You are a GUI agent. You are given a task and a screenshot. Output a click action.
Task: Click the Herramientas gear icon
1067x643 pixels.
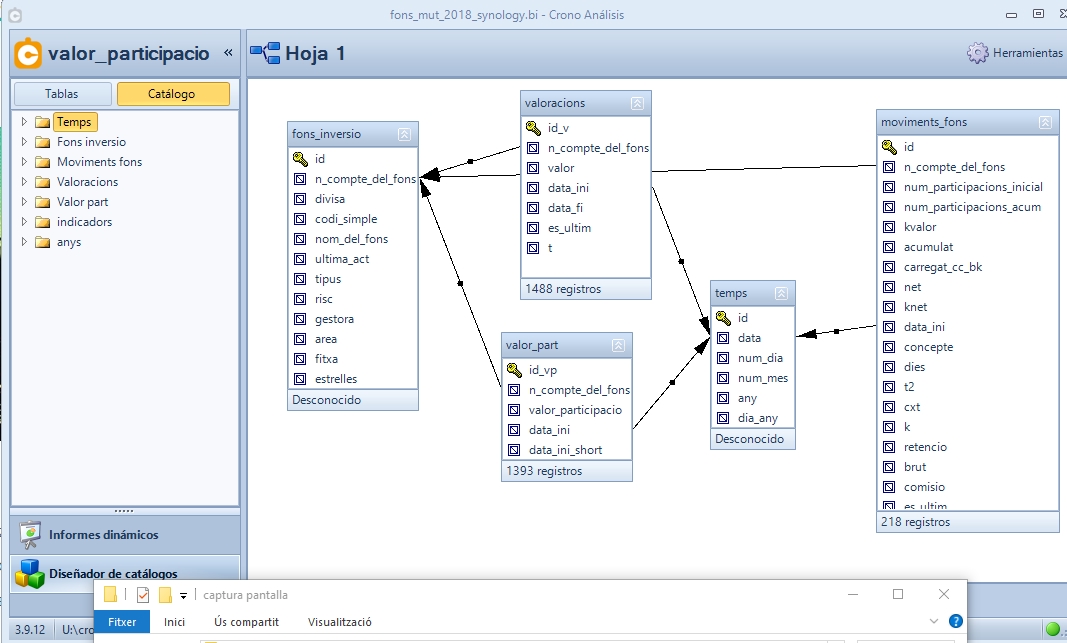(977, 53)
